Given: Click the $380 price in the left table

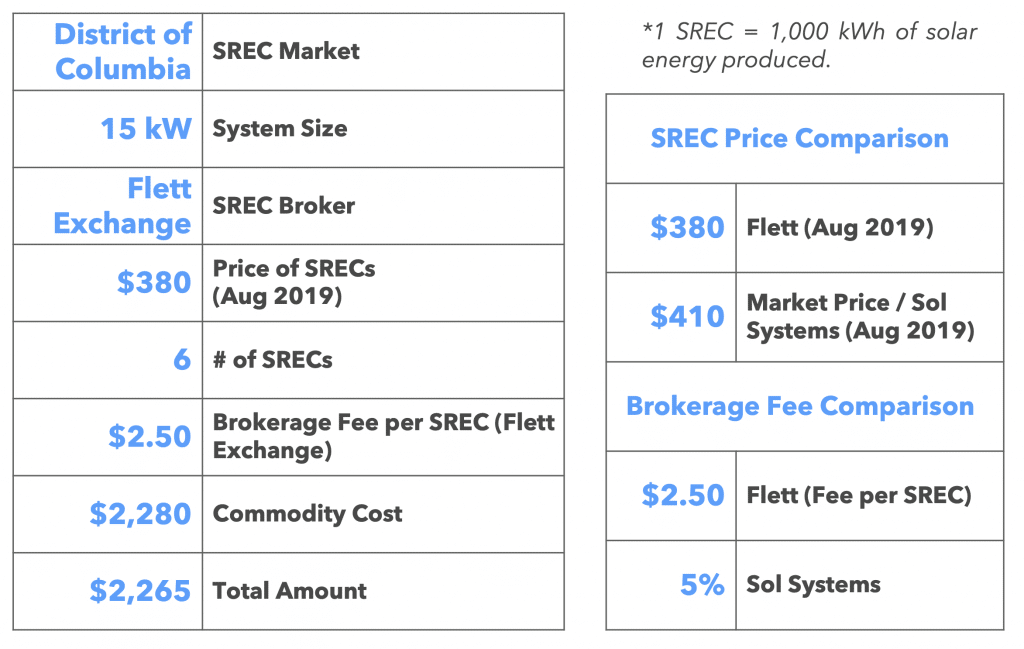Looking at the screenshot, I should coord(154,282).
